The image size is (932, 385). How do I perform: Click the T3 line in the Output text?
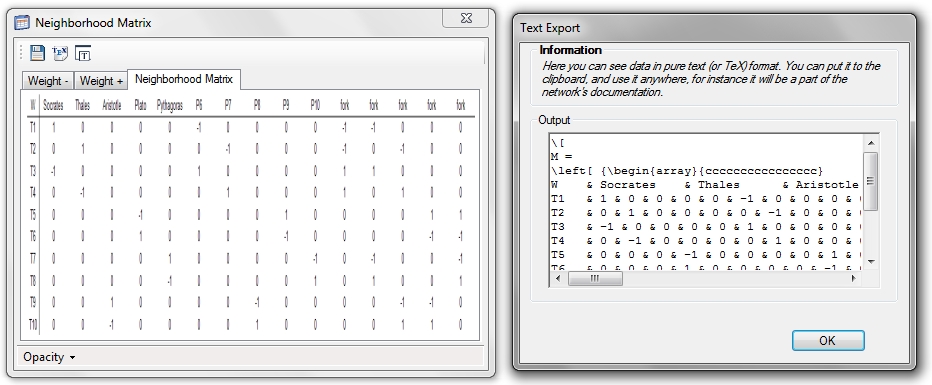tap(706, 227)
